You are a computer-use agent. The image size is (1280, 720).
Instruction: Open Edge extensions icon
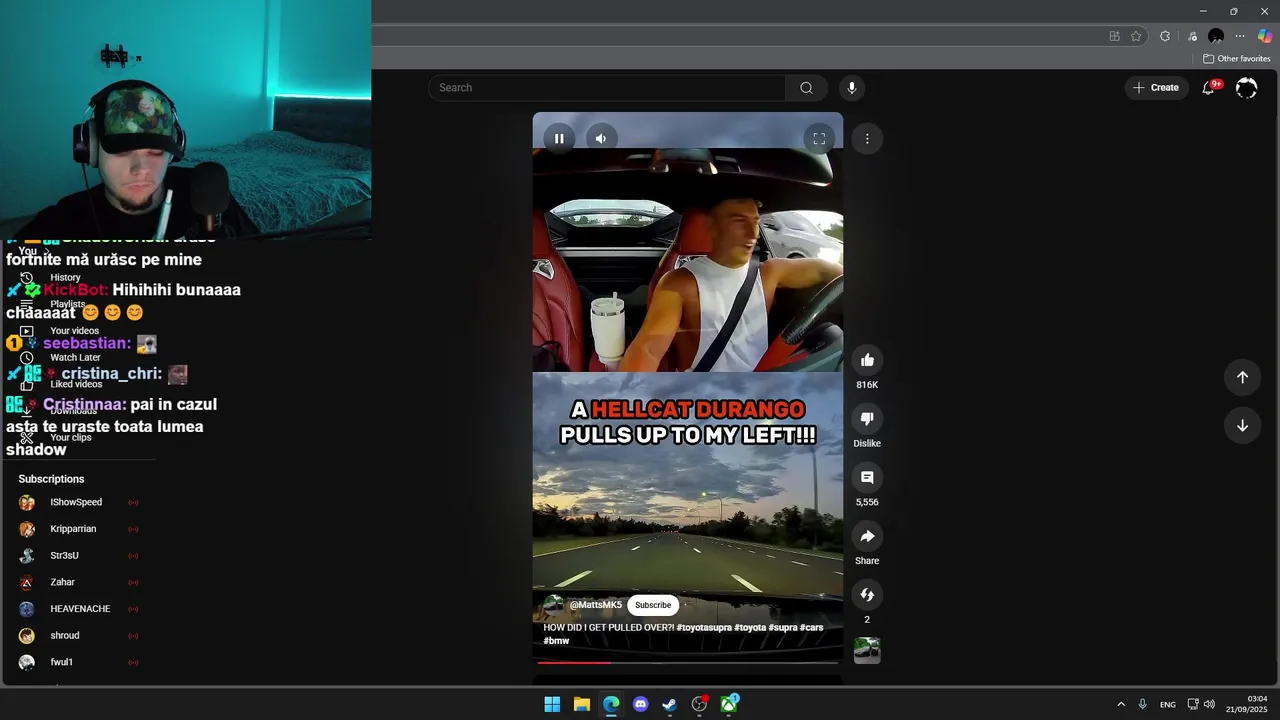(1165, 36)
